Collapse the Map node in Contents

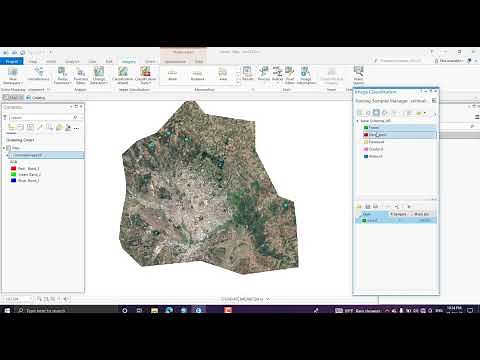coord(4,148)
